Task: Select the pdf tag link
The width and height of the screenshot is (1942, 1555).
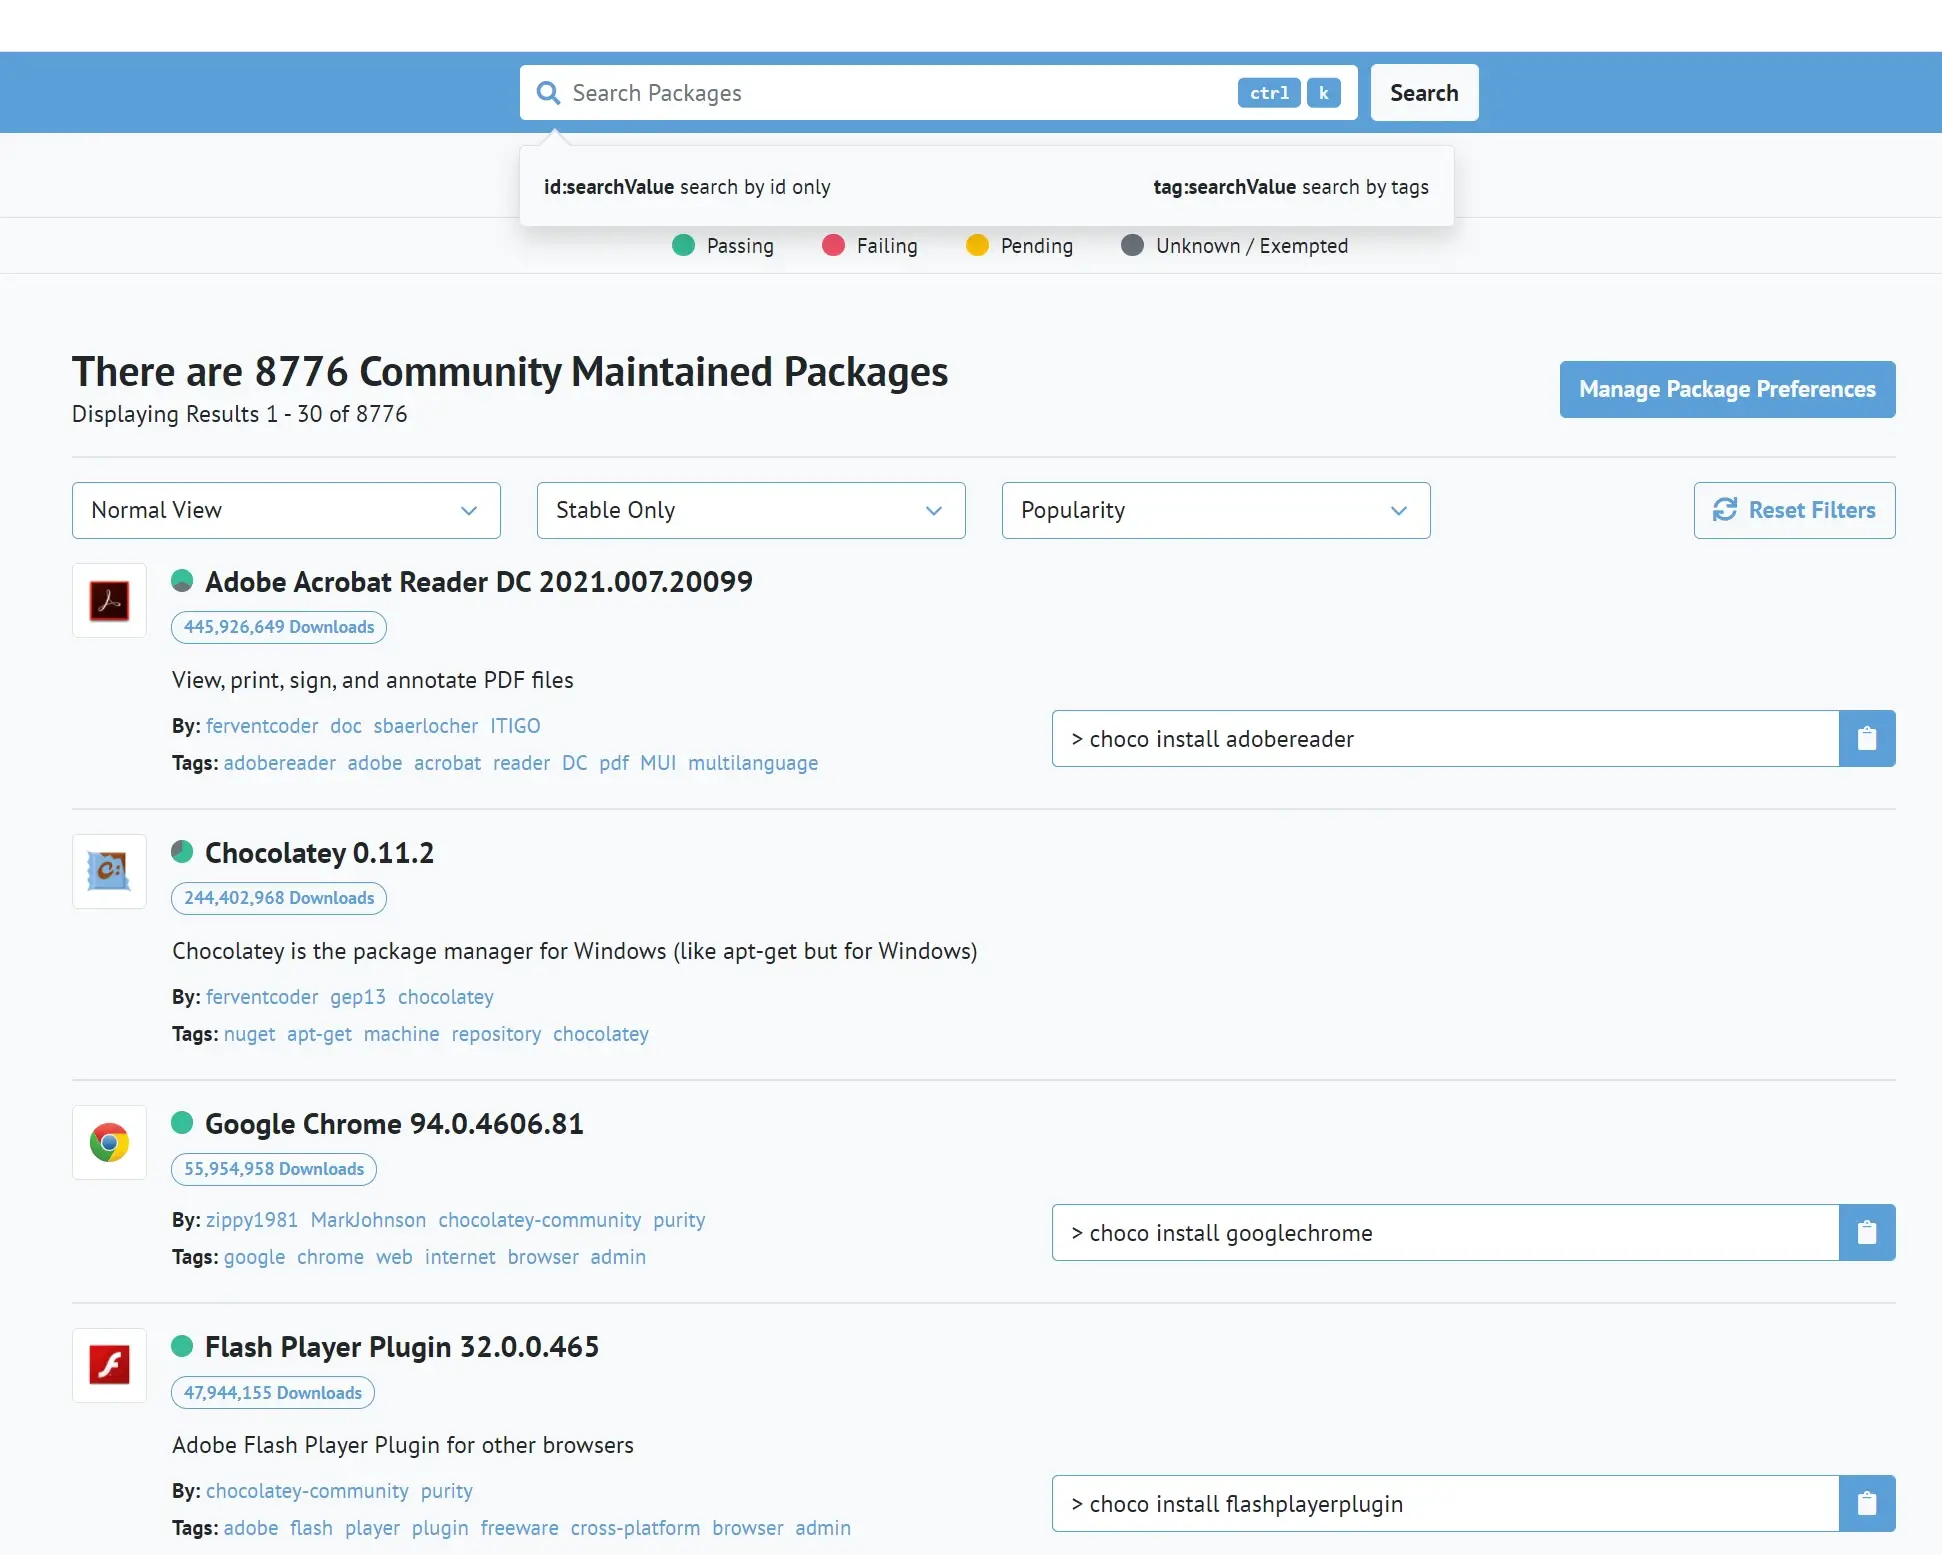Action: [x=614, y=763]
